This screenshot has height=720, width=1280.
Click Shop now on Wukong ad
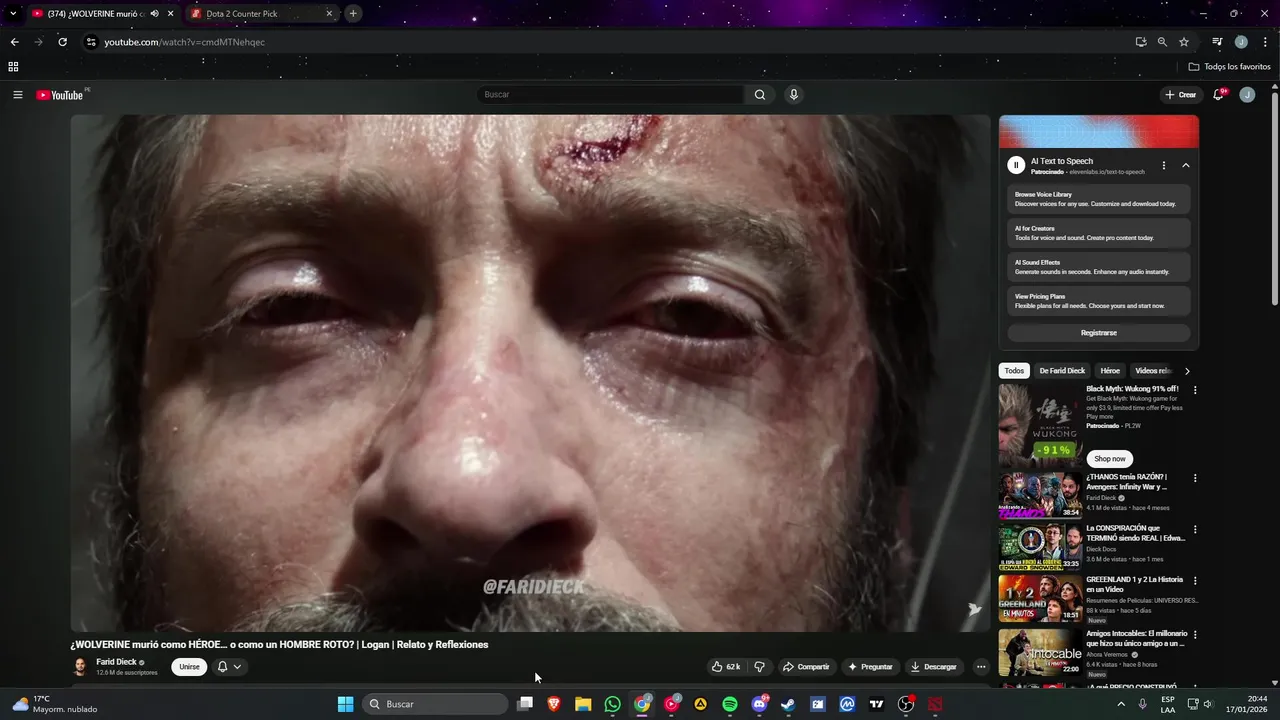pyautogui.click(x=1109, y=458)
